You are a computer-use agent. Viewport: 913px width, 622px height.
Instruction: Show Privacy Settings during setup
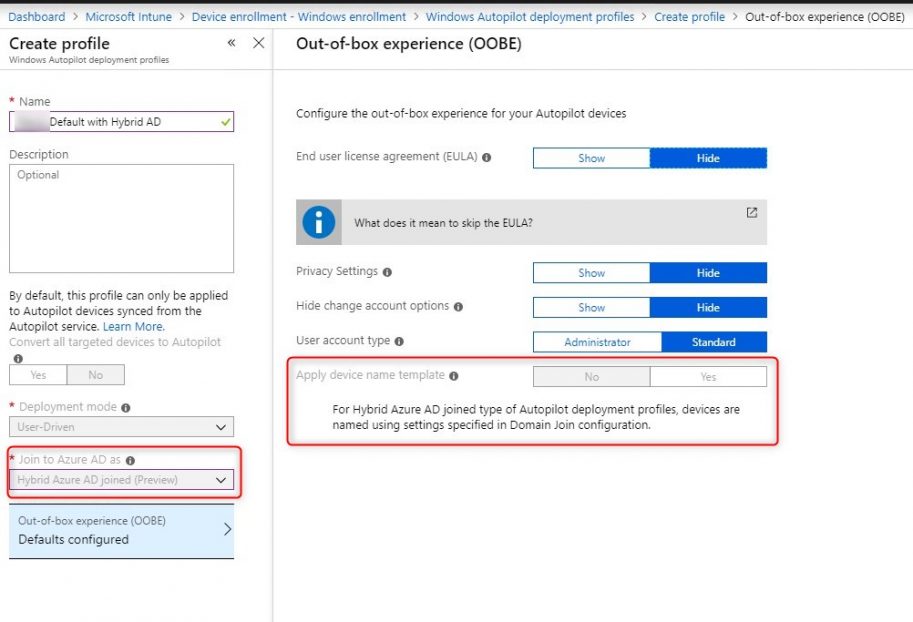tap(591, 272)
